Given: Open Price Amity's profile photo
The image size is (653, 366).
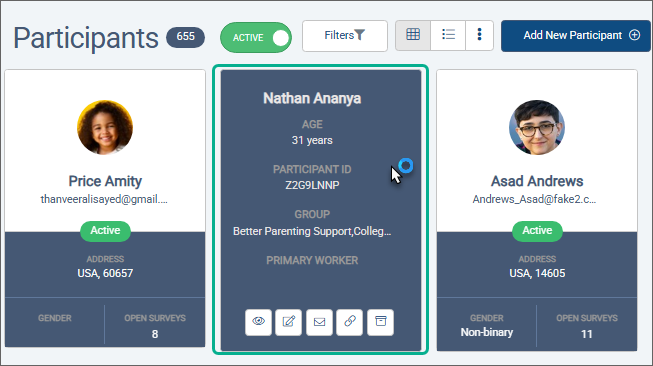Looking at the screenshot, I should [x=105, y=127].
